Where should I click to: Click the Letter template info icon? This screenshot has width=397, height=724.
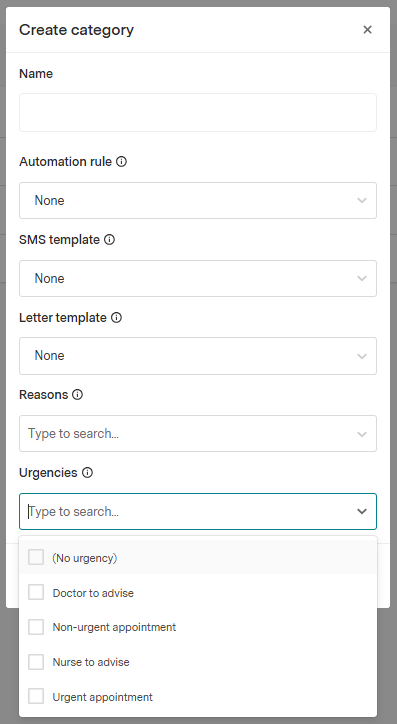click(116, 318)
